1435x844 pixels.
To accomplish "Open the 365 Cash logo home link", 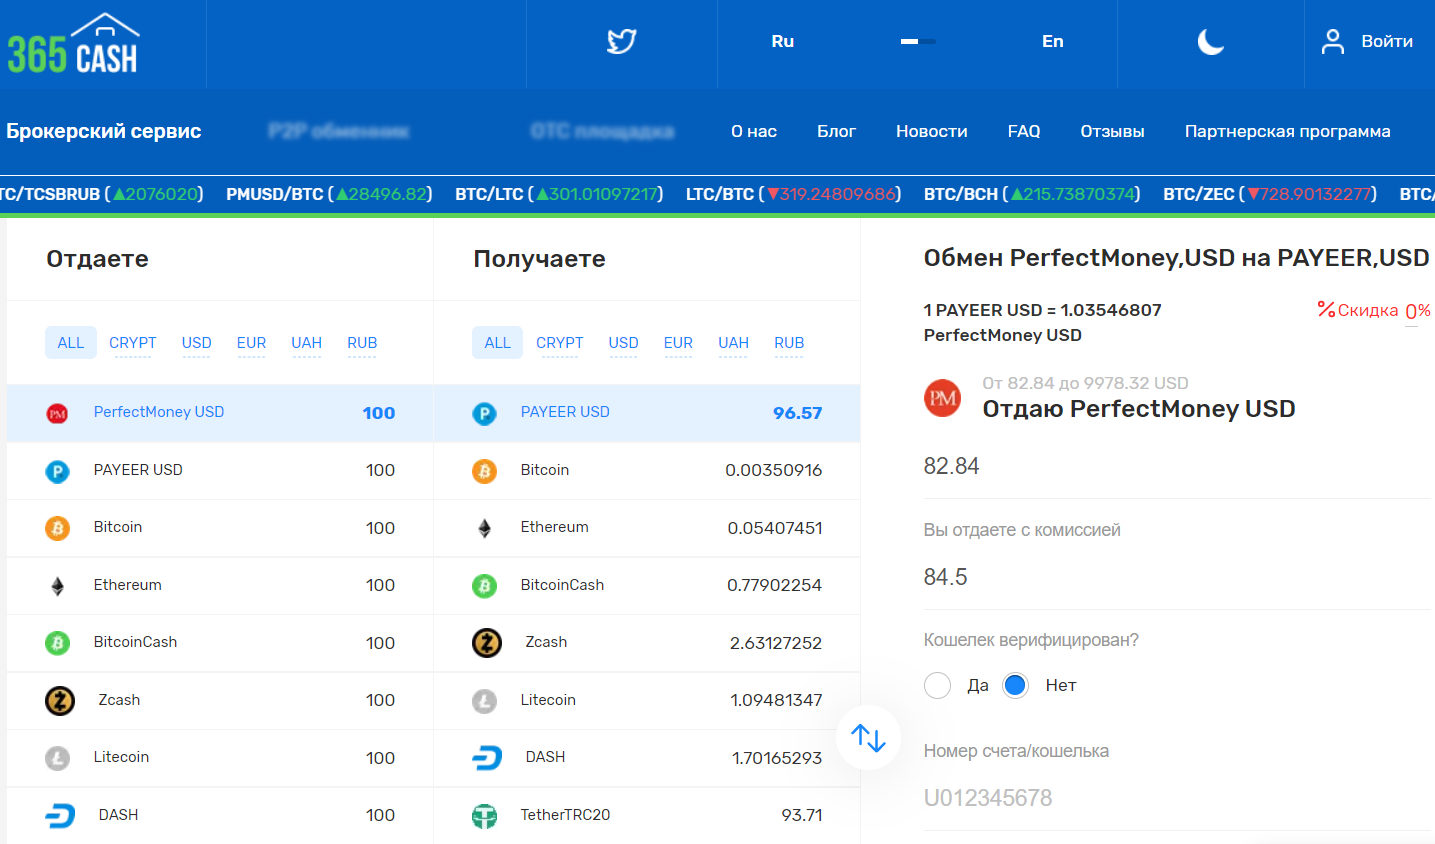I will tap(73, 44).
